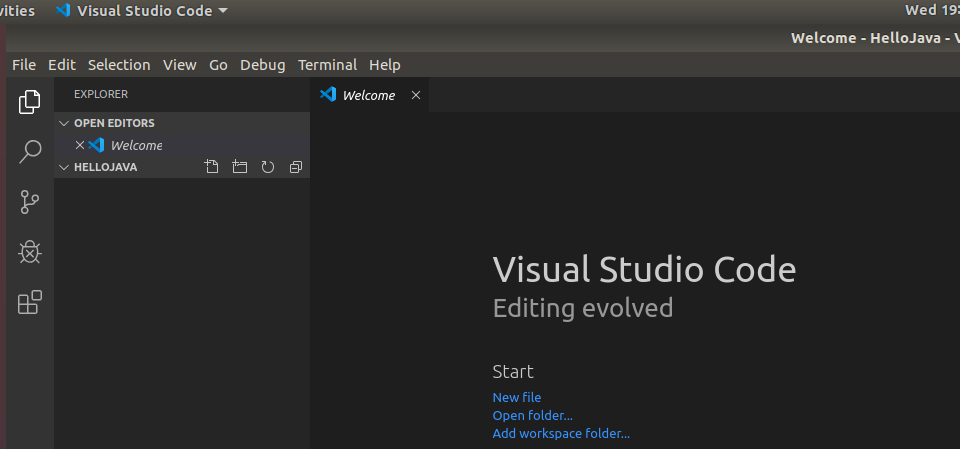Screen dimensions: 960x449
Task: Collapse the HELLOJAVA folder section
Action: (64, 167)
